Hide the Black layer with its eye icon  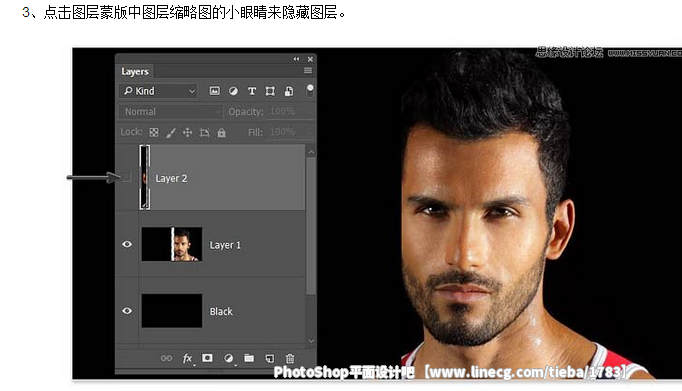click(x=127, y=311)
